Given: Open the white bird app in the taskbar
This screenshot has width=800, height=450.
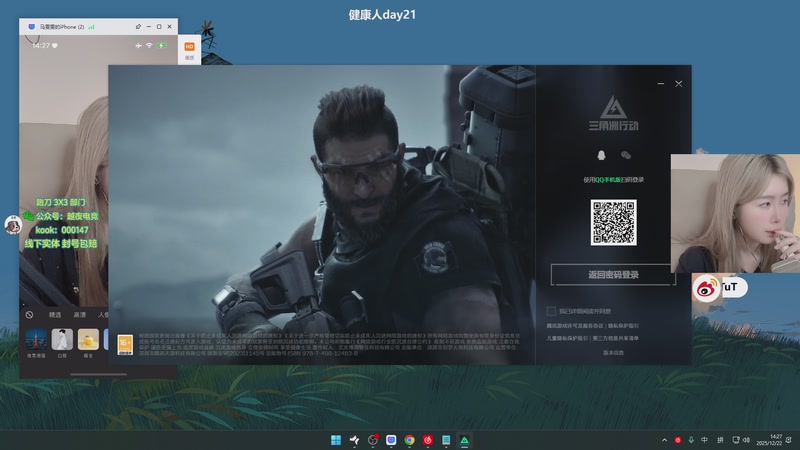Looking at the screenshot, I should 354,440.
